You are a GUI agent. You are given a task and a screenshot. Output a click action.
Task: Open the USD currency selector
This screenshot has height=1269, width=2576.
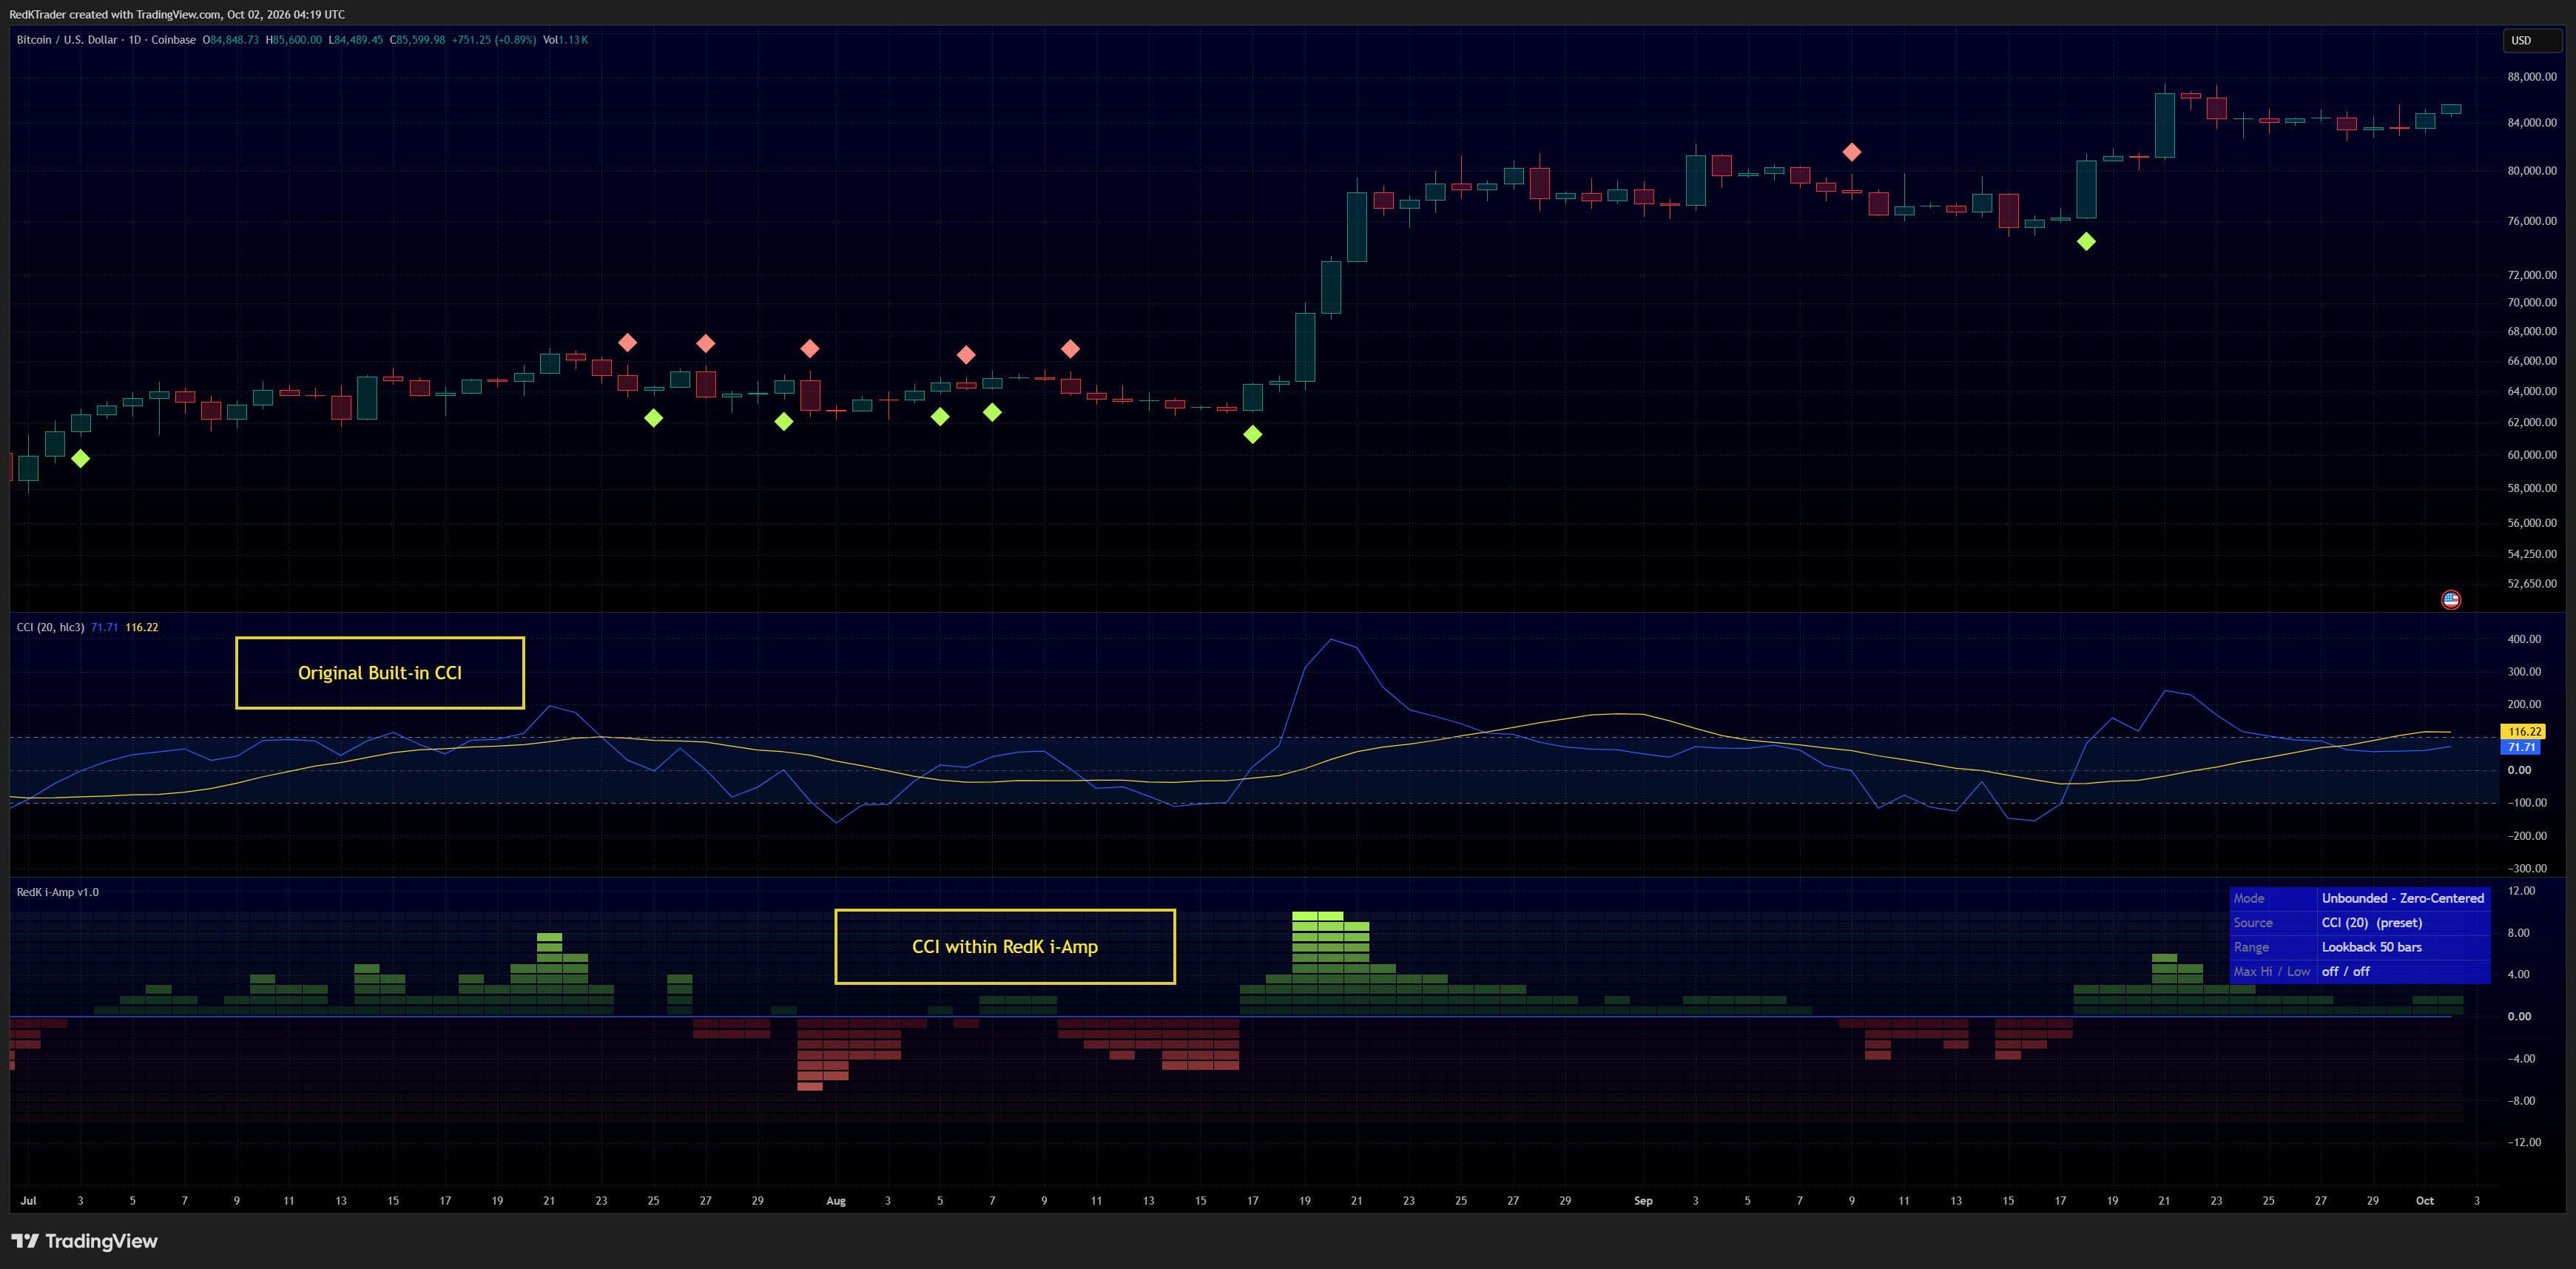[x=2531, y=40]
